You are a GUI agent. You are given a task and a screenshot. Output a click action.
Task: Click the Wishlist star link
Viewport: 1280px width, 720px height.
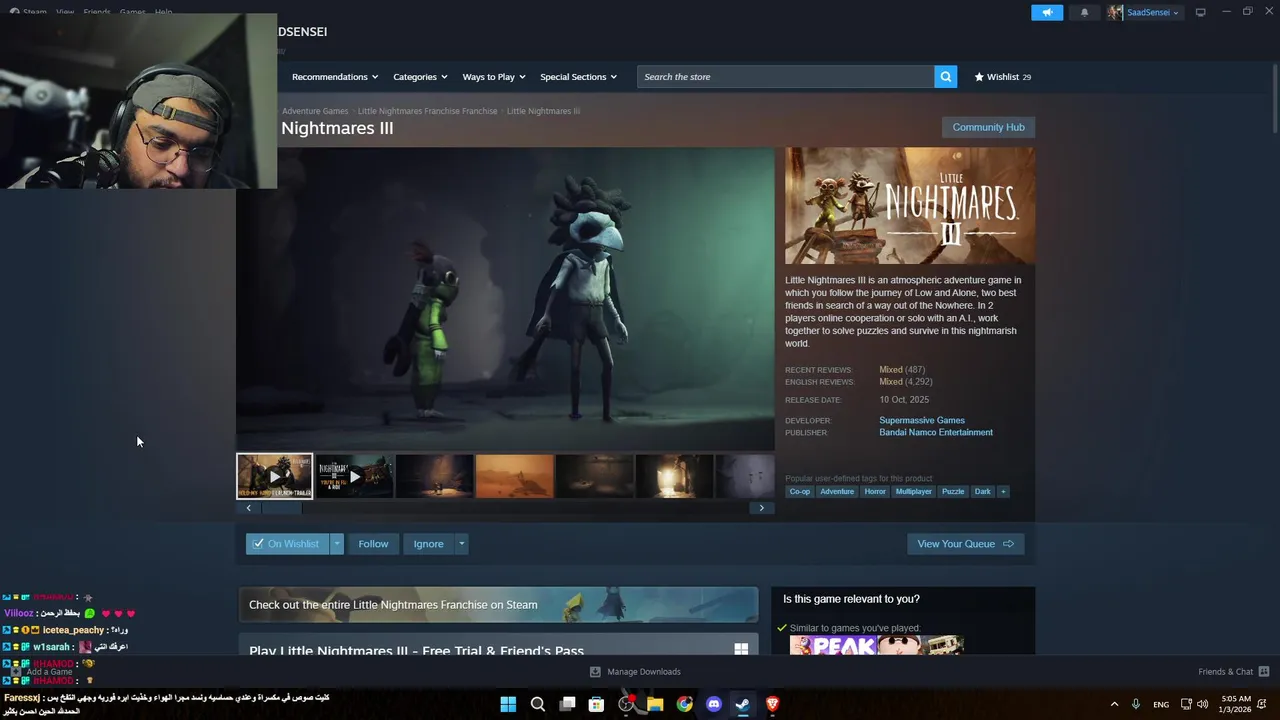click(1003, 77)
